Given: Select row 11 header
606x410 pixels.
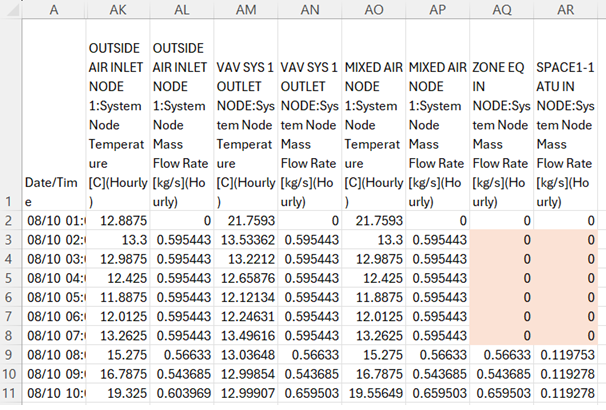Looking at the screenshot, I should pyautogui.click(x=10, y=393).
